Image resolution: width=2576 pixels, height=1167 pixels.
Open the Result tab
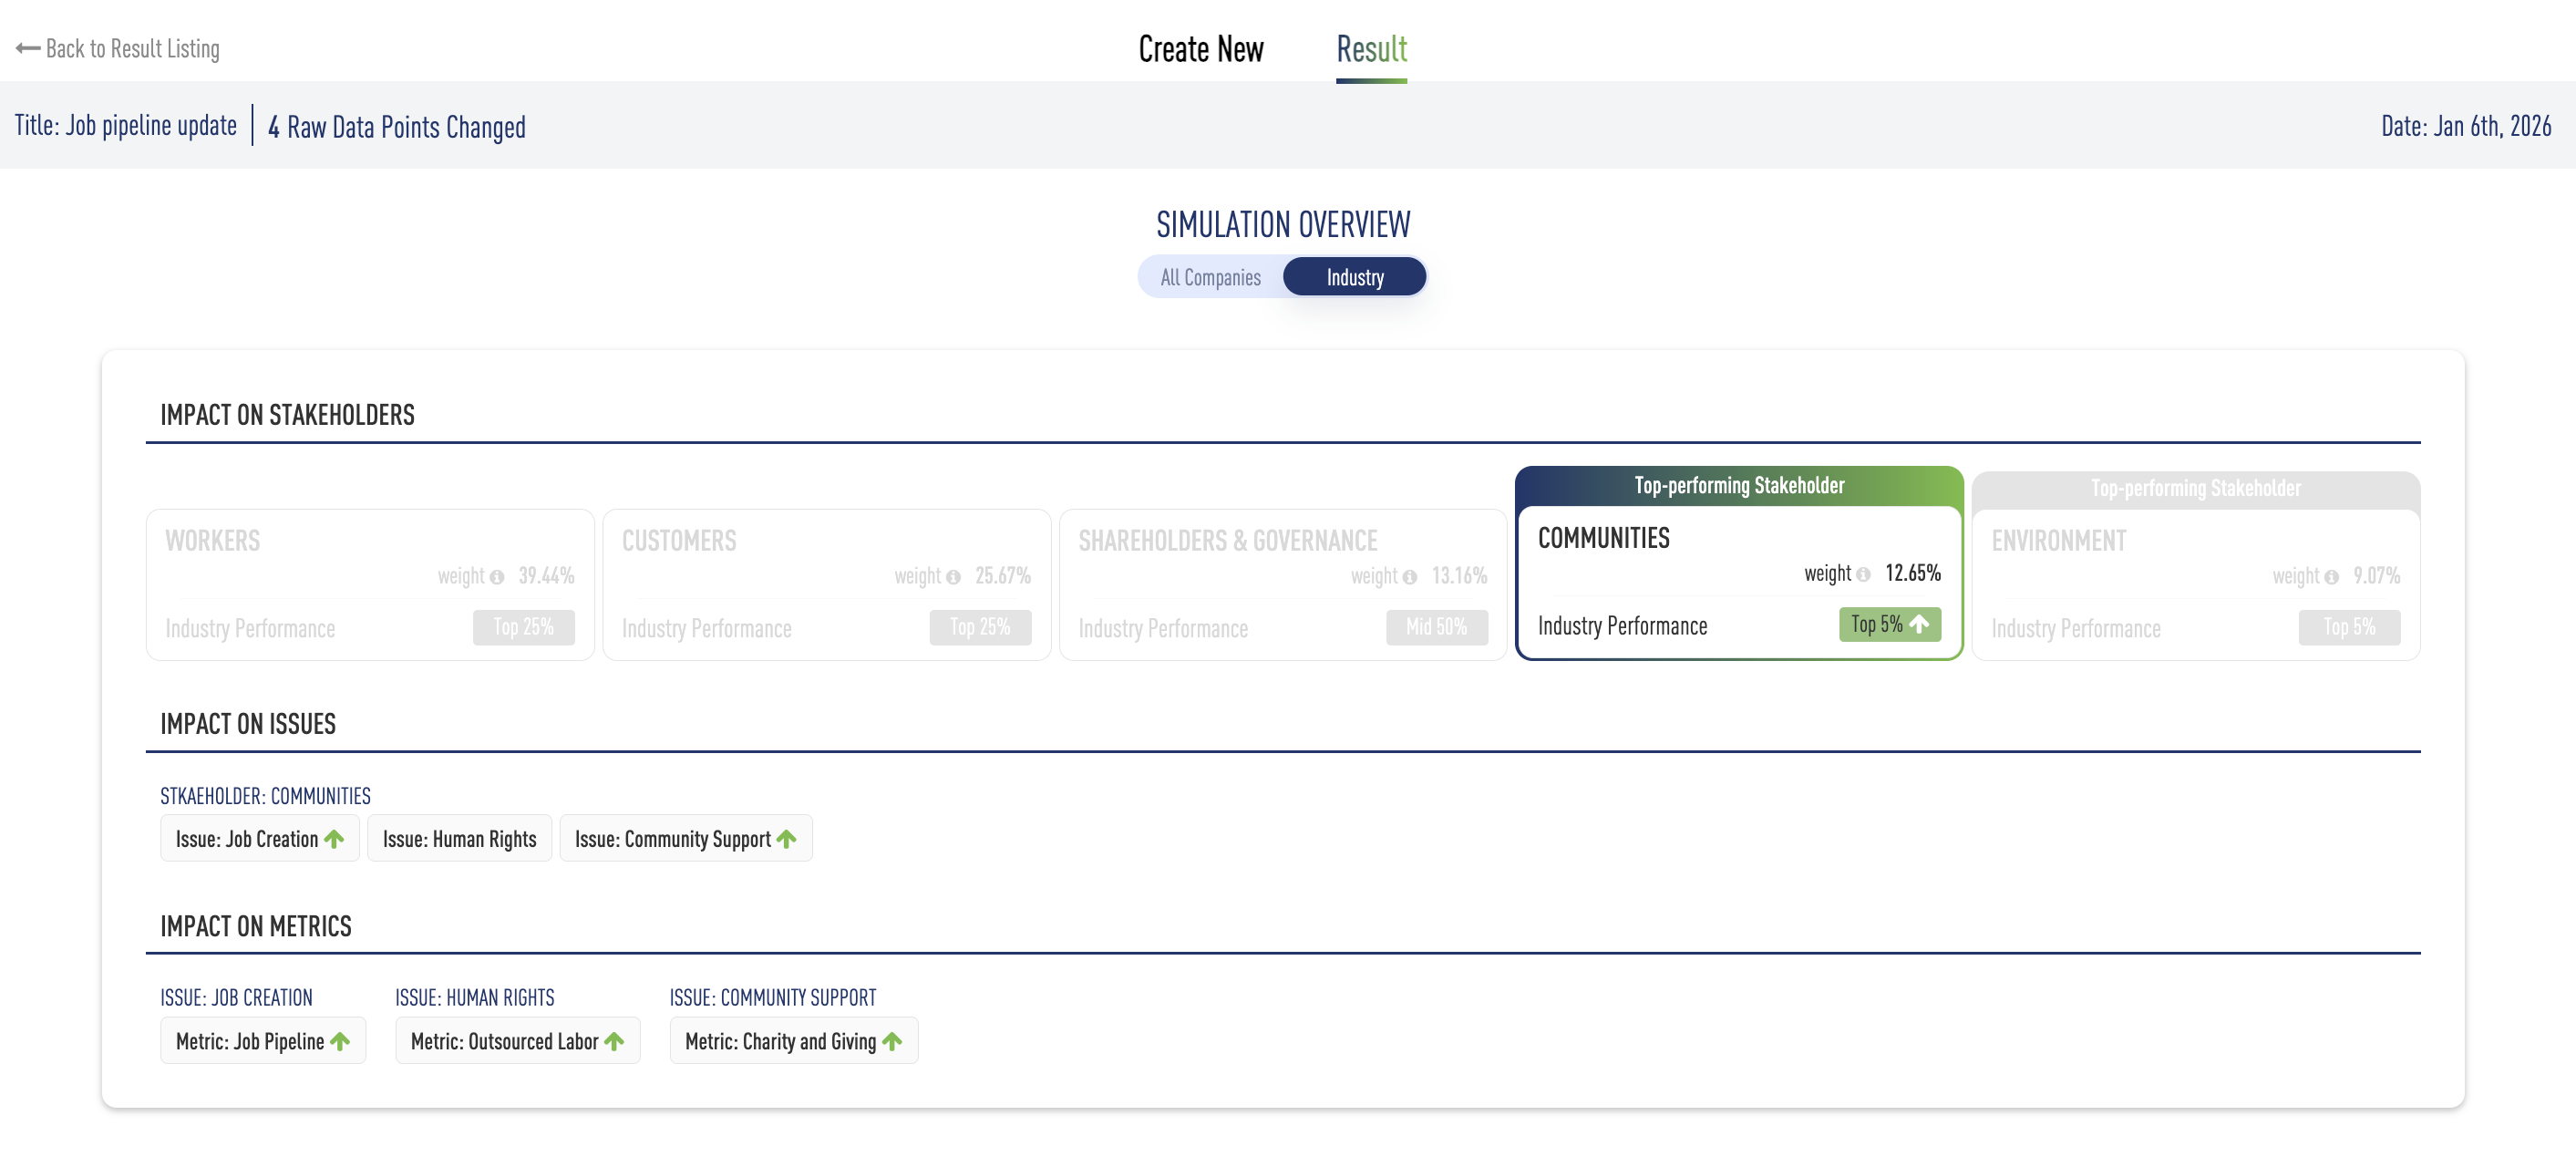coord(1371,48)
